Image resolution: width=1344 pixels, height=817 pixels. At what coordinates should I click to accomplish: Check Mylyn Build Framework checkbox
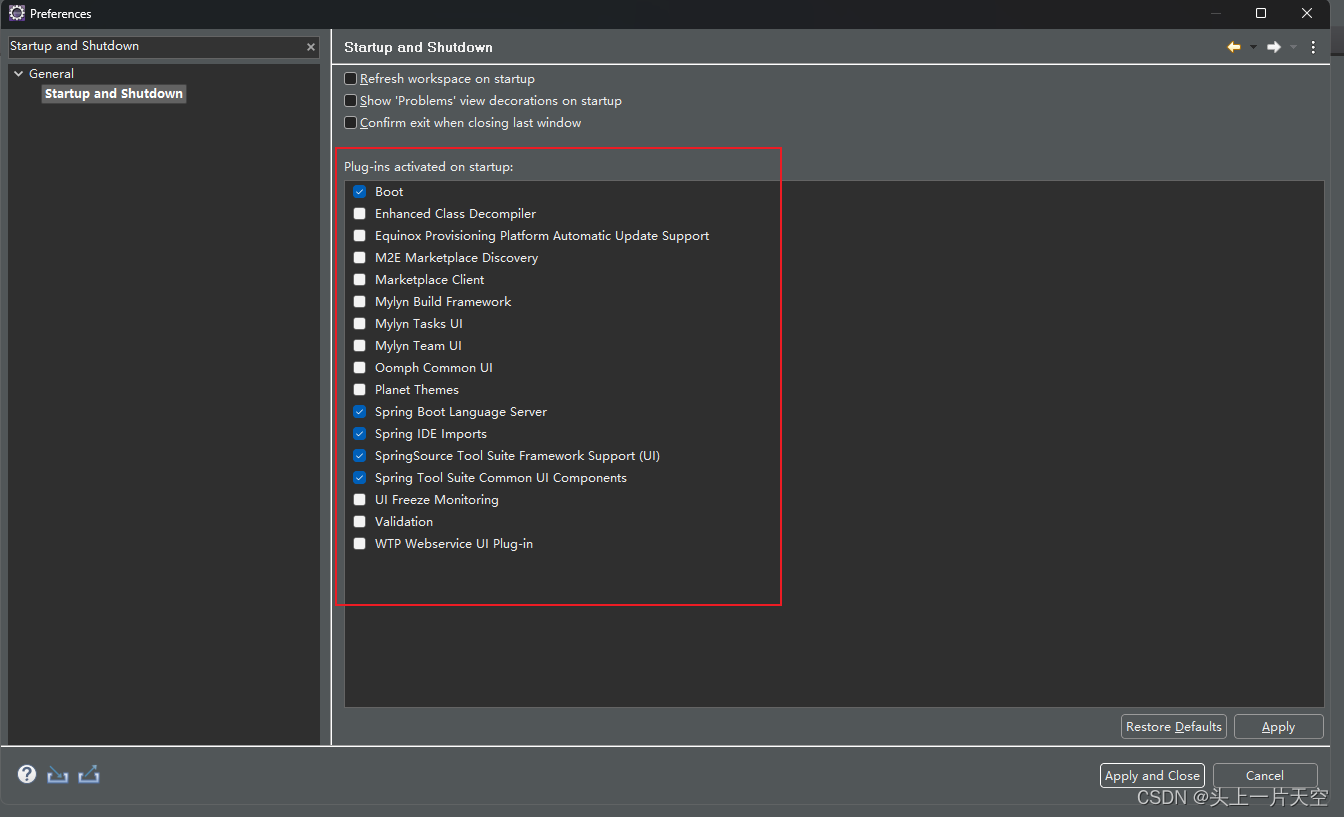click(x=360, y=302)
